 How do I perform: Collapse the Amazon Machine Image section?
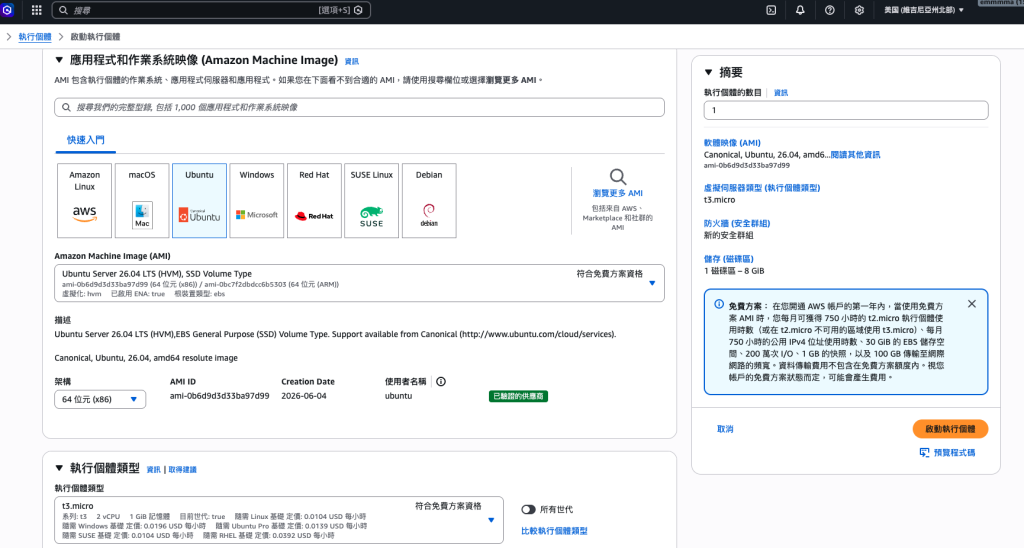59,60
